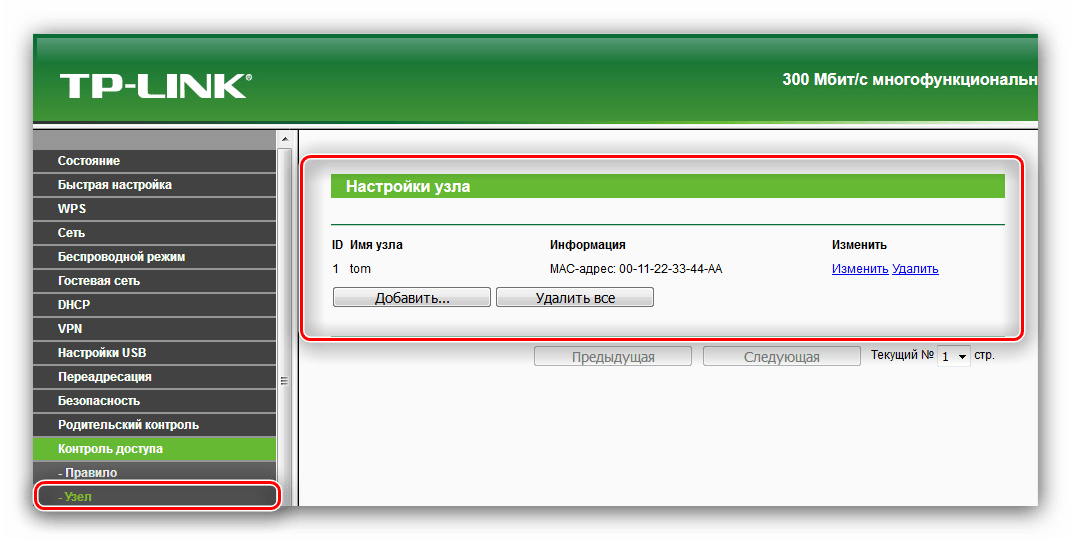Open the Состояние menu item

point(89,161)
